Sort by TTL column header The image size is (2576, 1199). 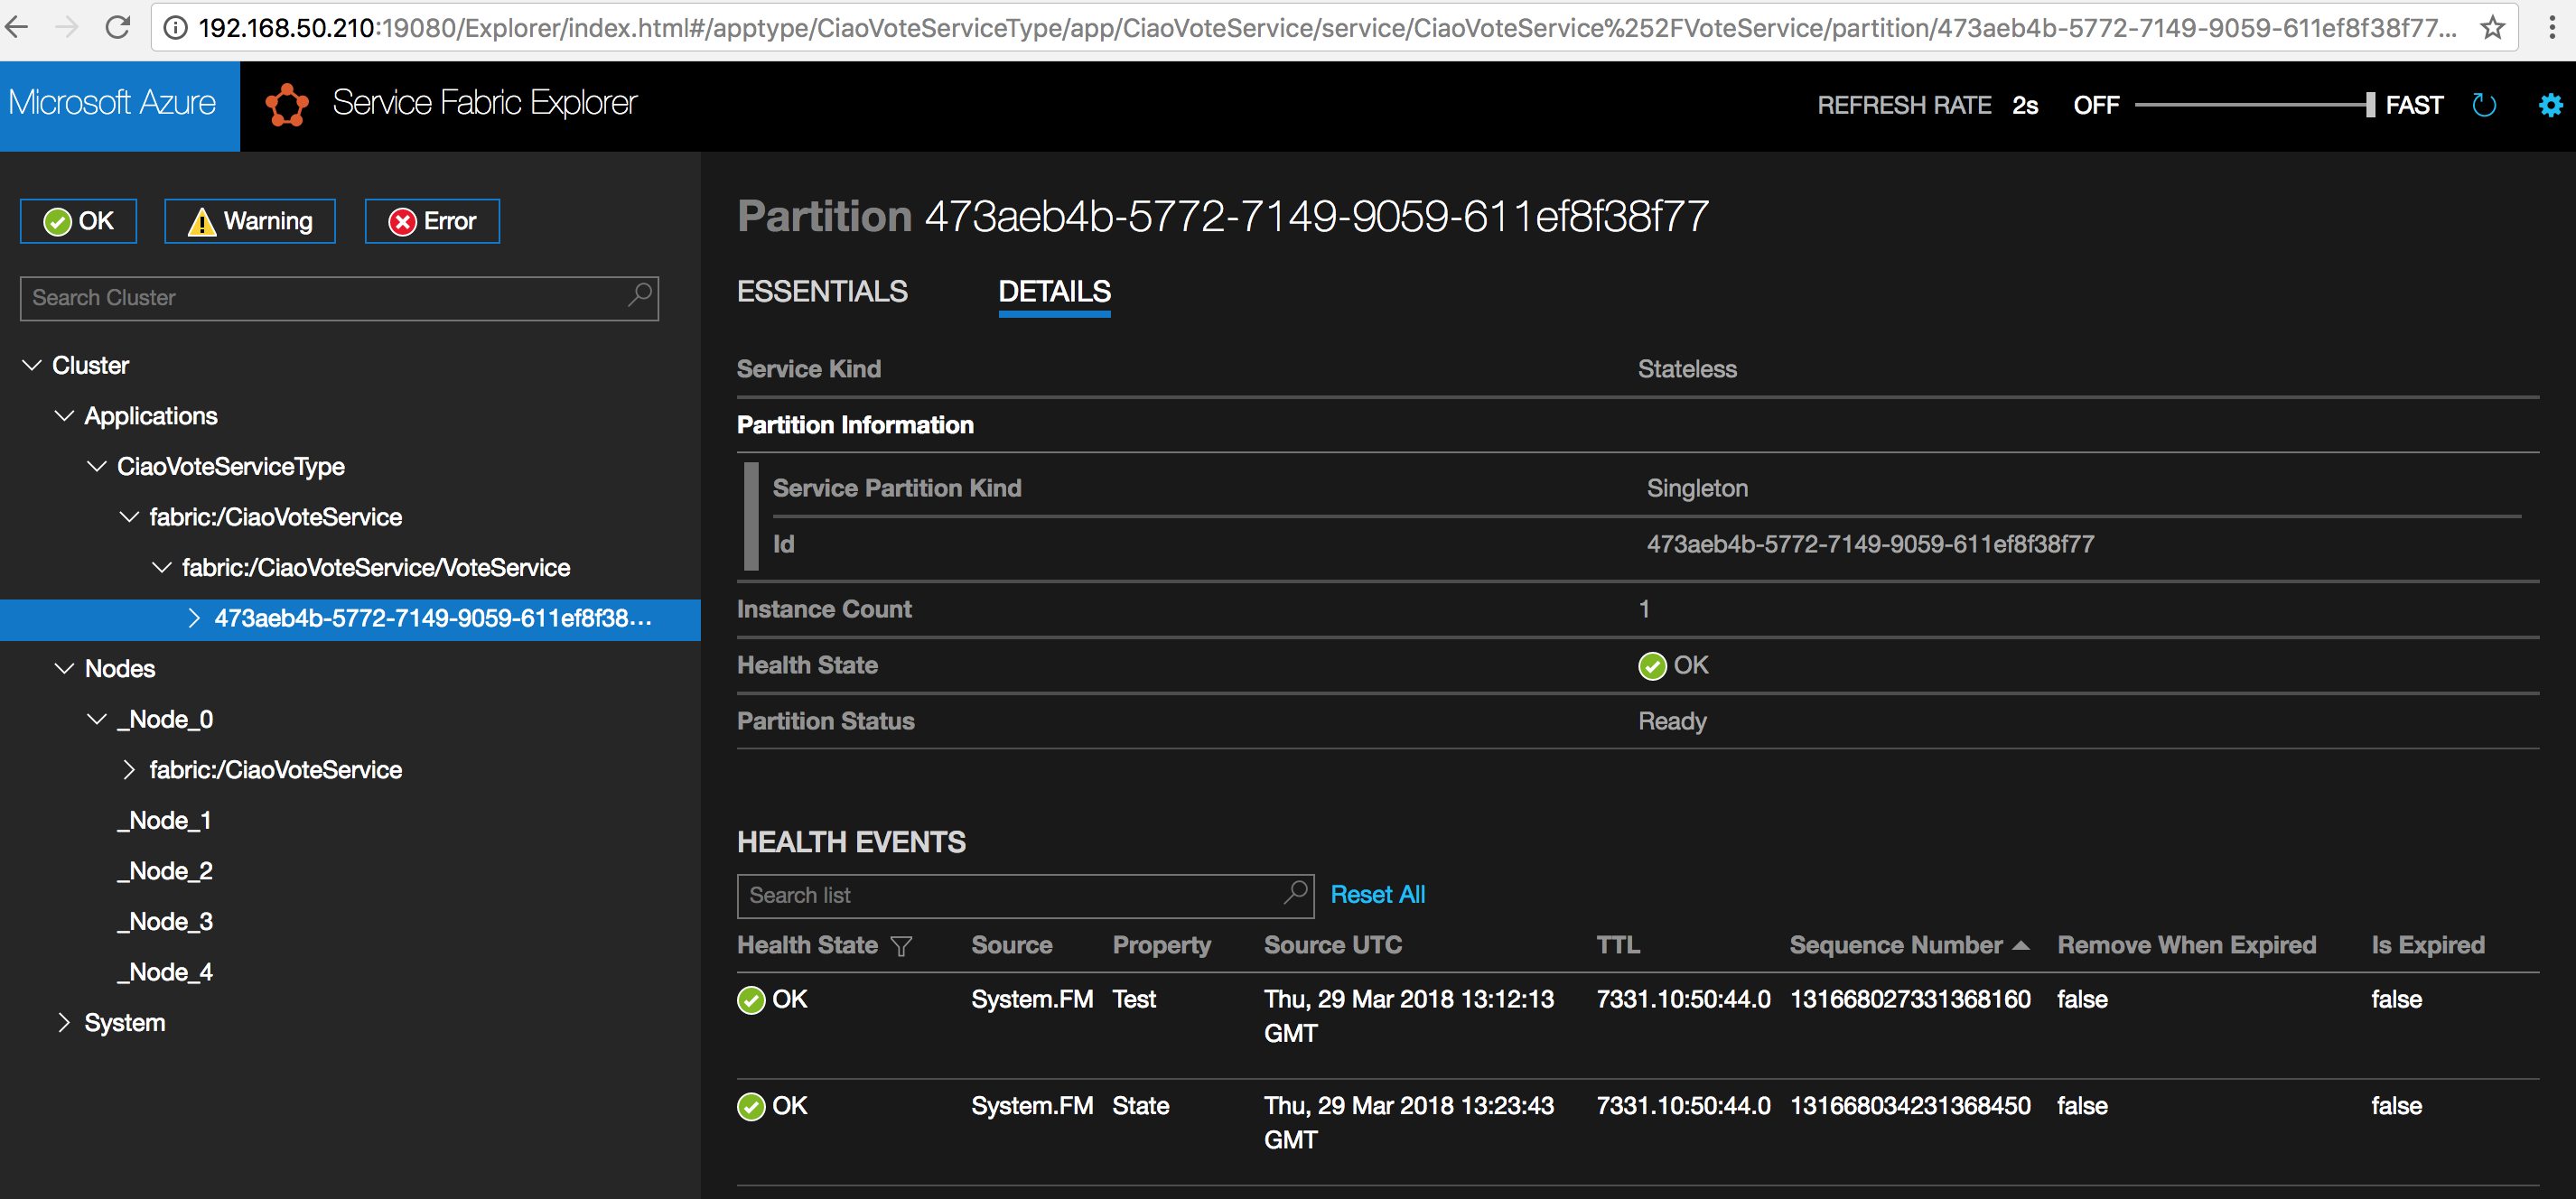[x=1617, y=946]
